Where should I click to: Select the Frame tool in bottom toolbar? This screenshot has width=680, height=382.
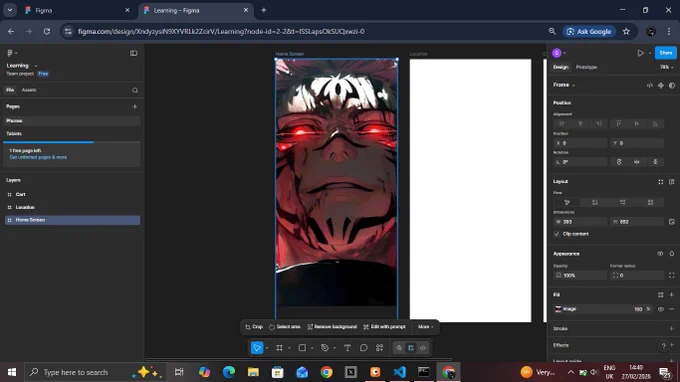pyautogui.click(x=279, y=348)
